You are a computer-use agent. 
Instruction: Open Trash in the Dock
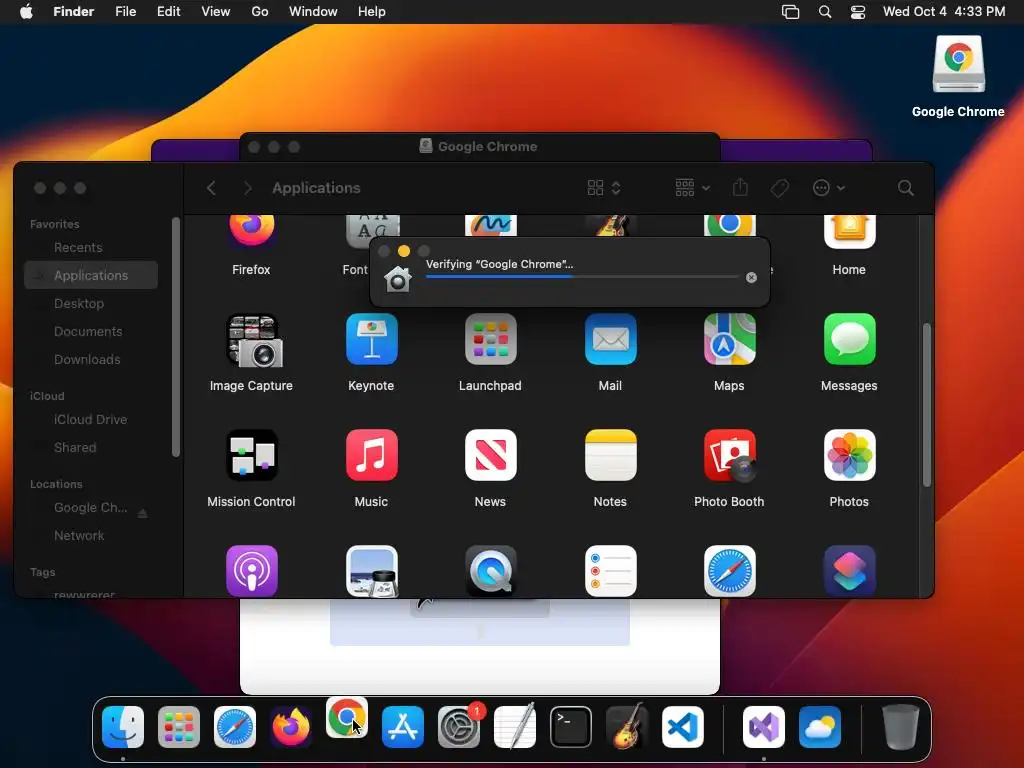click(x=901, y=727)
